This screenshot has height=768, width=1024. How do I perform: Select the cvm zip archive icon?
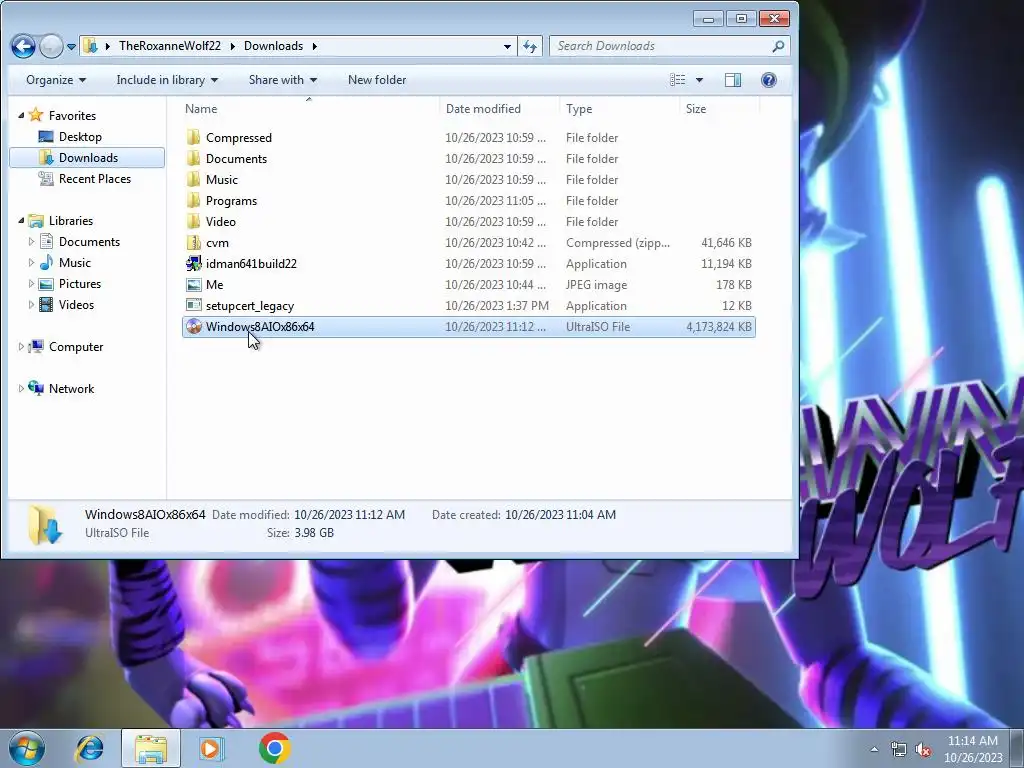tap(193, 242)
